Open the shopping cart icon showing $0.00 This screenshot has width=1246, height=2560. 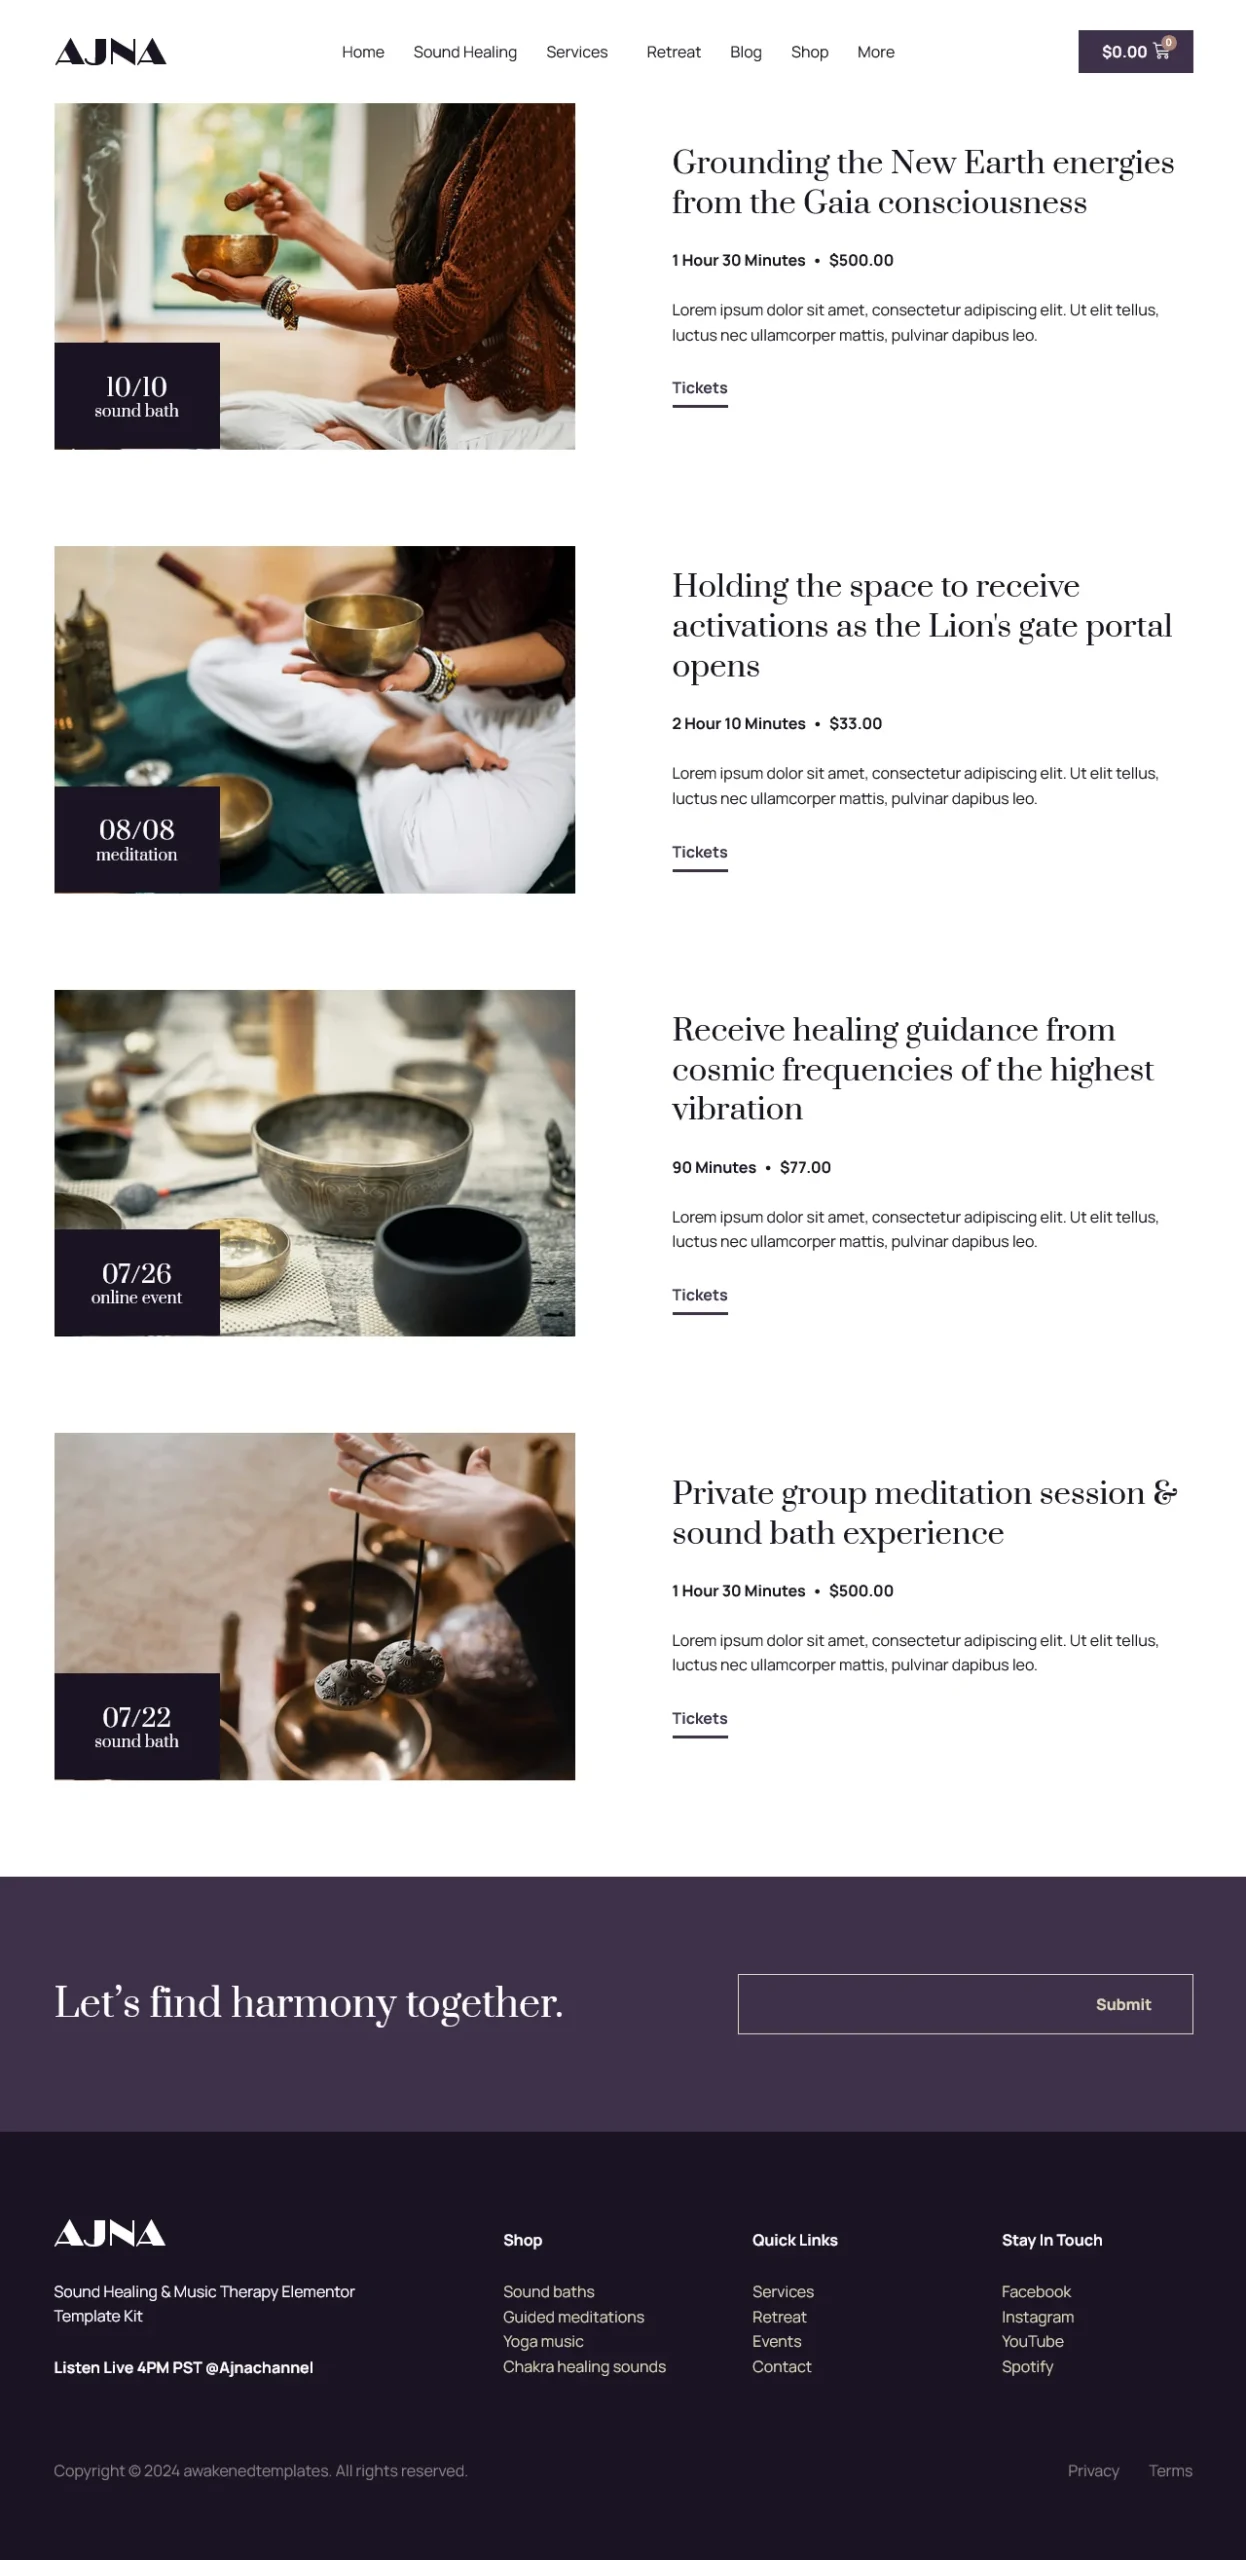[1135, 51]
